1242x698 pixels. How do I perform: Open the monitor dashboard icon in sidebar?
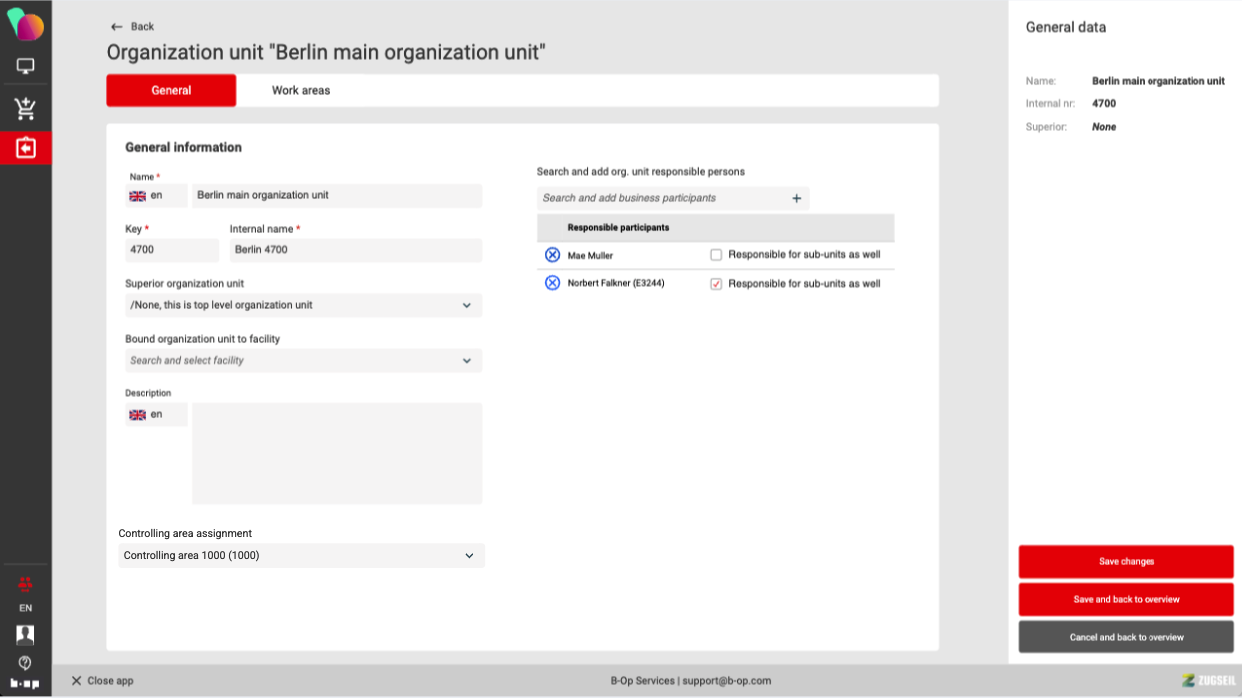(x=25, y=67)
